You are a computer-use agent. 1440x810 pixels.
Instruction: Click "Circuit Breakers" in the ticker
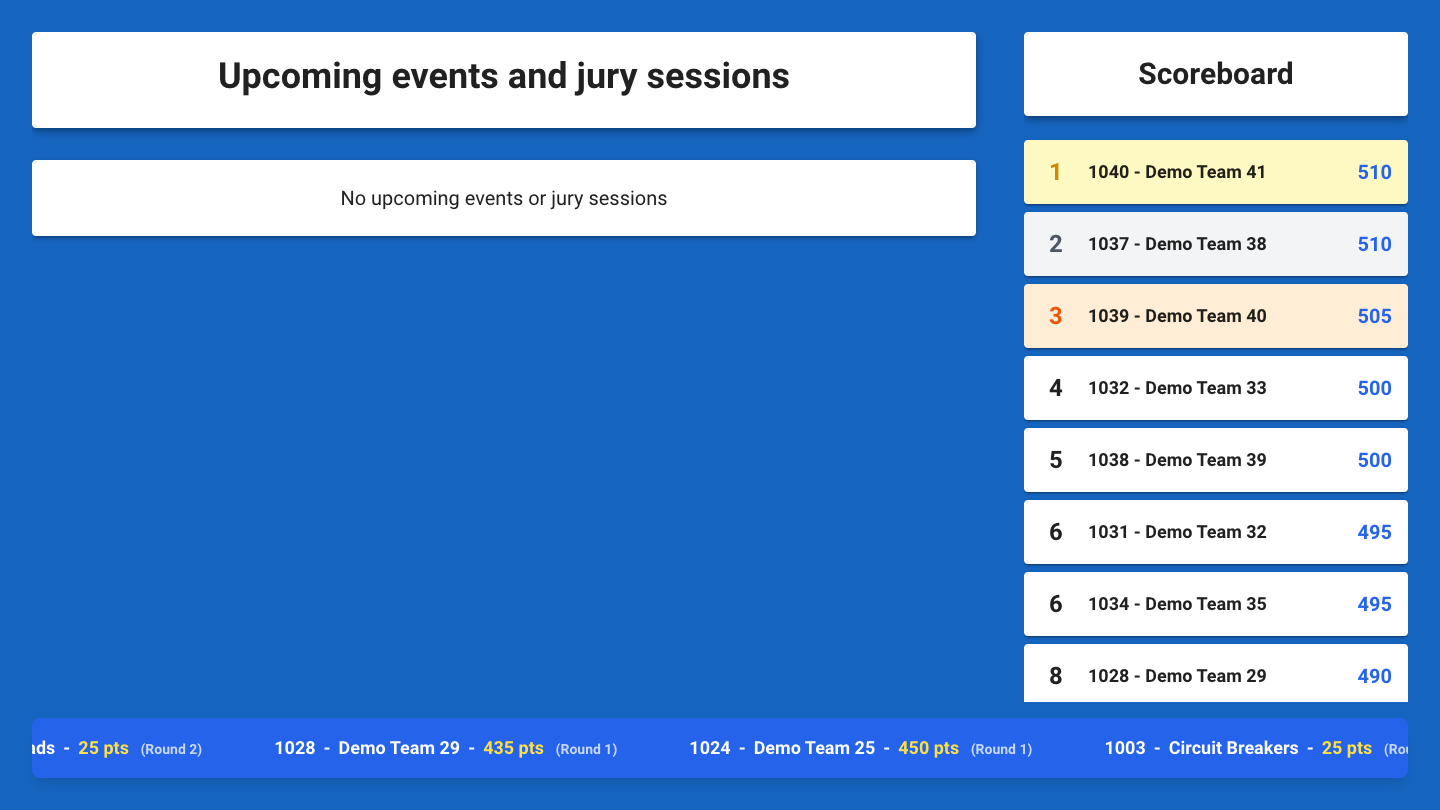coord(1233,748)
